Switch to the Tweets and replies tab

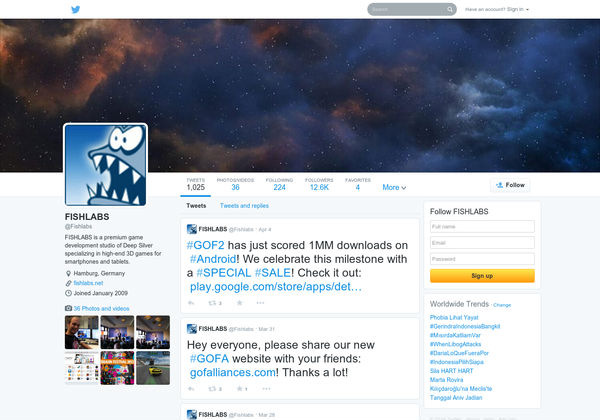point(244,205)
